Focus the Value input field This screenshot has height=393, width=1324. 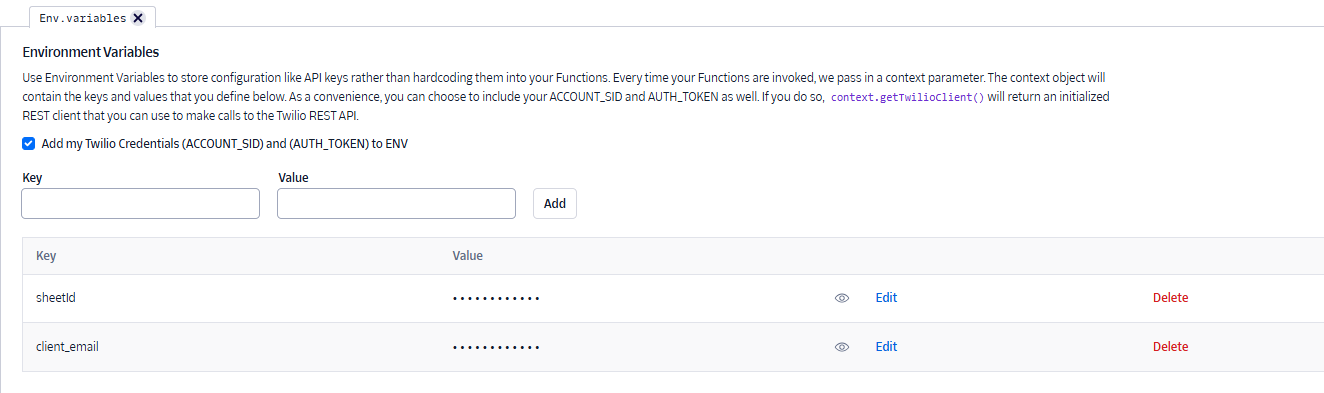396,203
